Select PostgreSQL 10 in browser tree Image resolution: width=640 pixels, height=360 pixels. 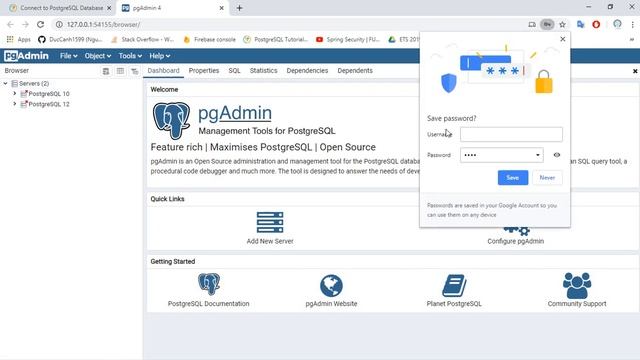[x=49, y=93]
